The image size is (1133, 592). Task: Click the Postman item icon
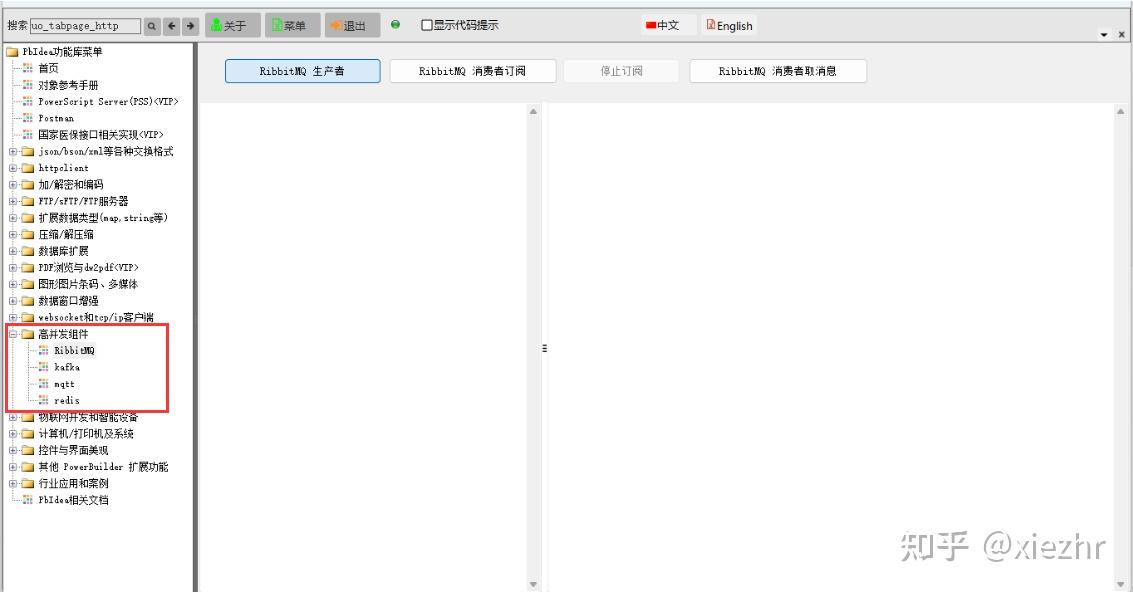click(27, 118)
